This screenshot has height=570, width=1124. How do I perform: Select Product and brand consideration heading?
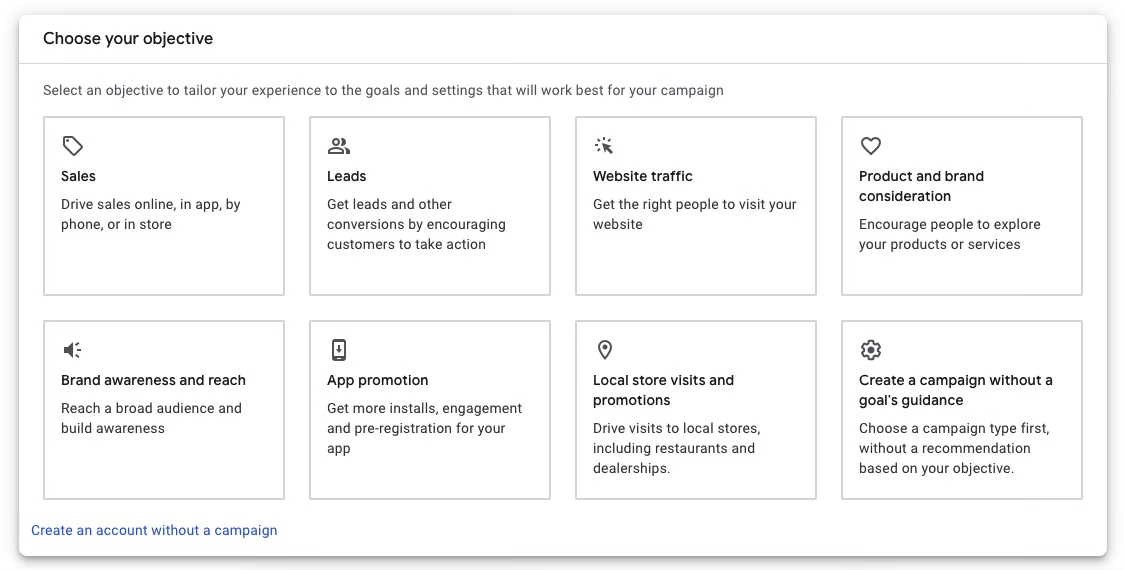coord(921,186)
